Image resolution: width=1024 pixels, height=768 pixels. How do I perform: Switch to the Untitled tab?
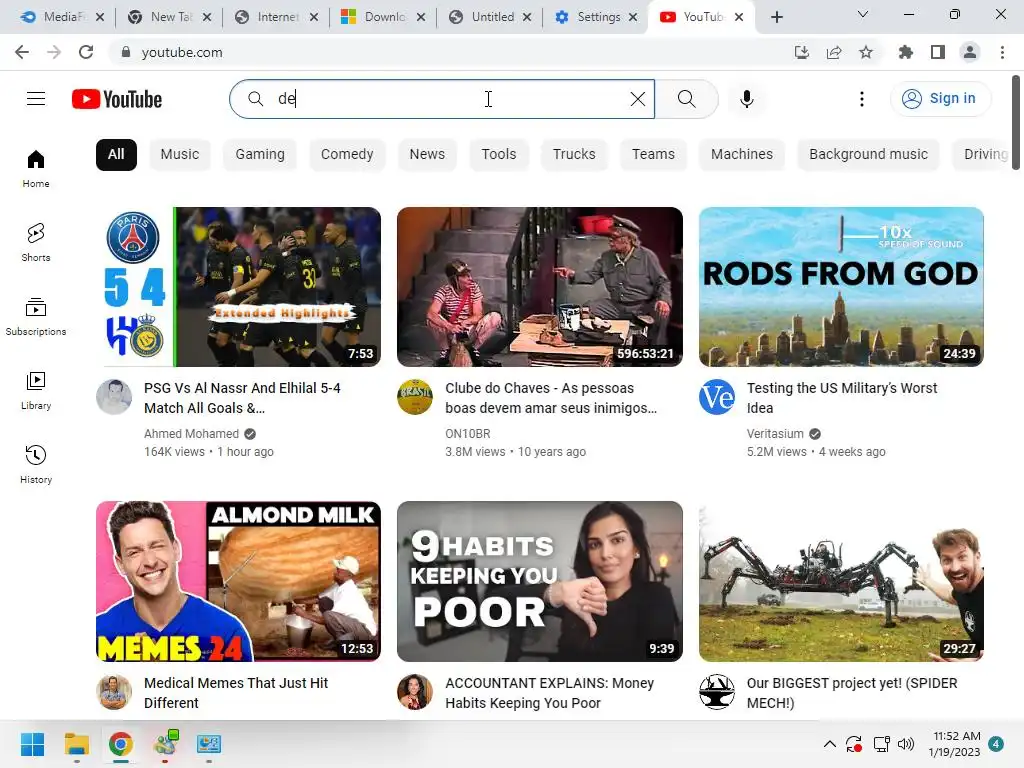(x=490, y=17)
